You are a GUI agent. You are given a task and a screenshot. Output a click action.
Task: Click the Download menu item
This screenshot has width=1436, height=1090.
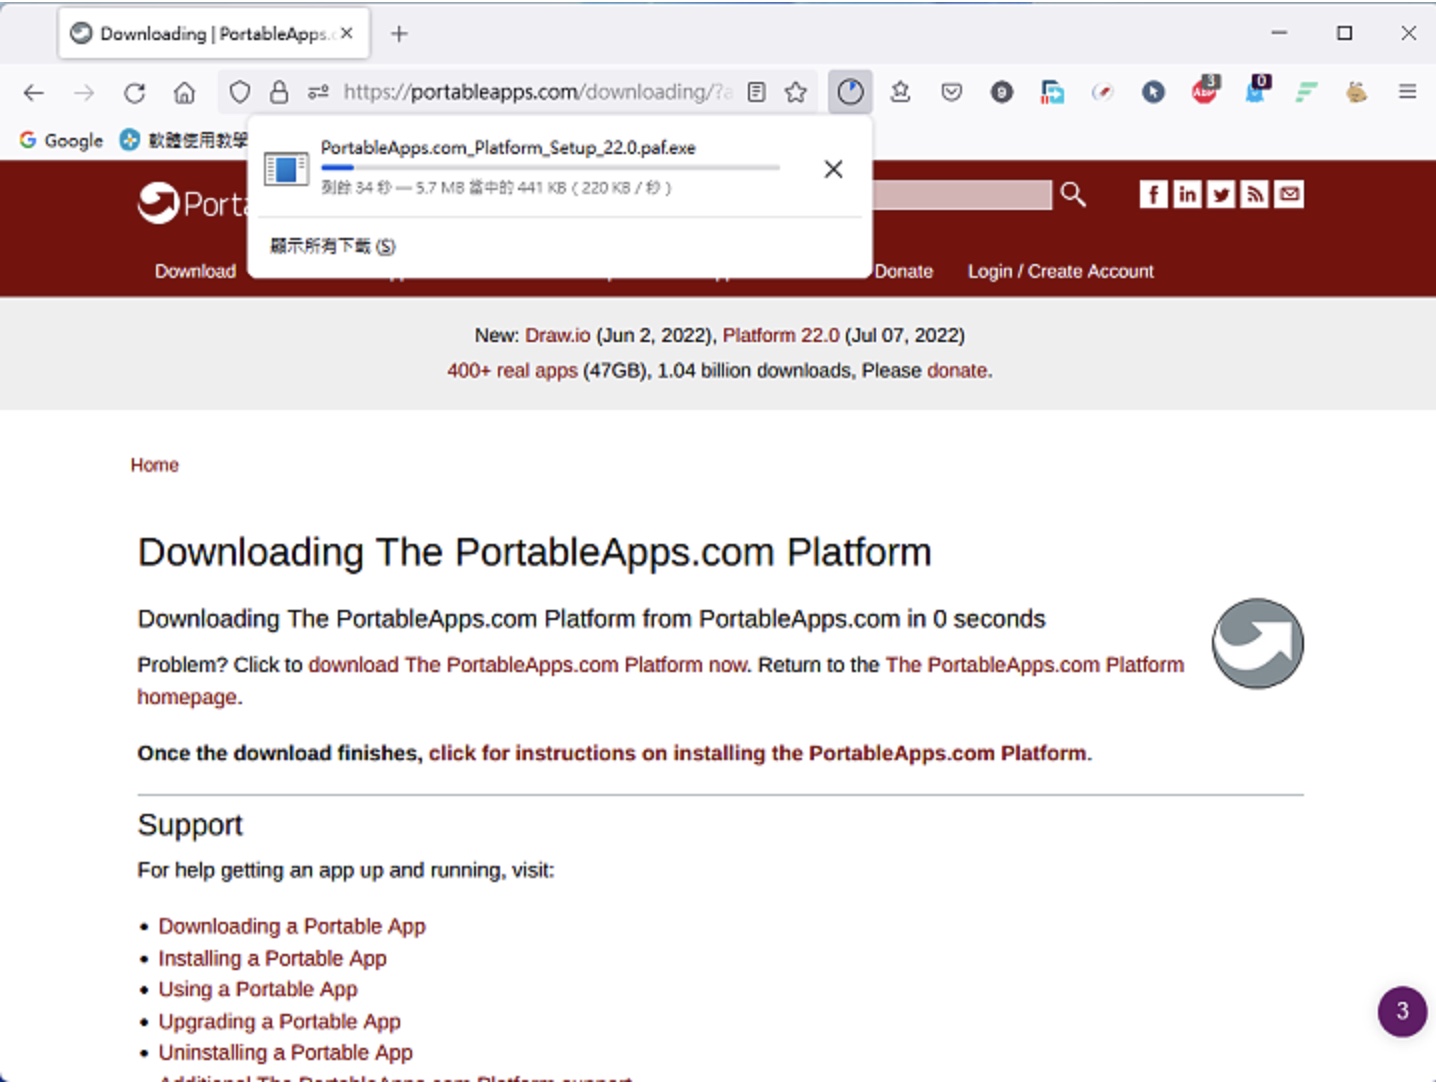point(195,271)
